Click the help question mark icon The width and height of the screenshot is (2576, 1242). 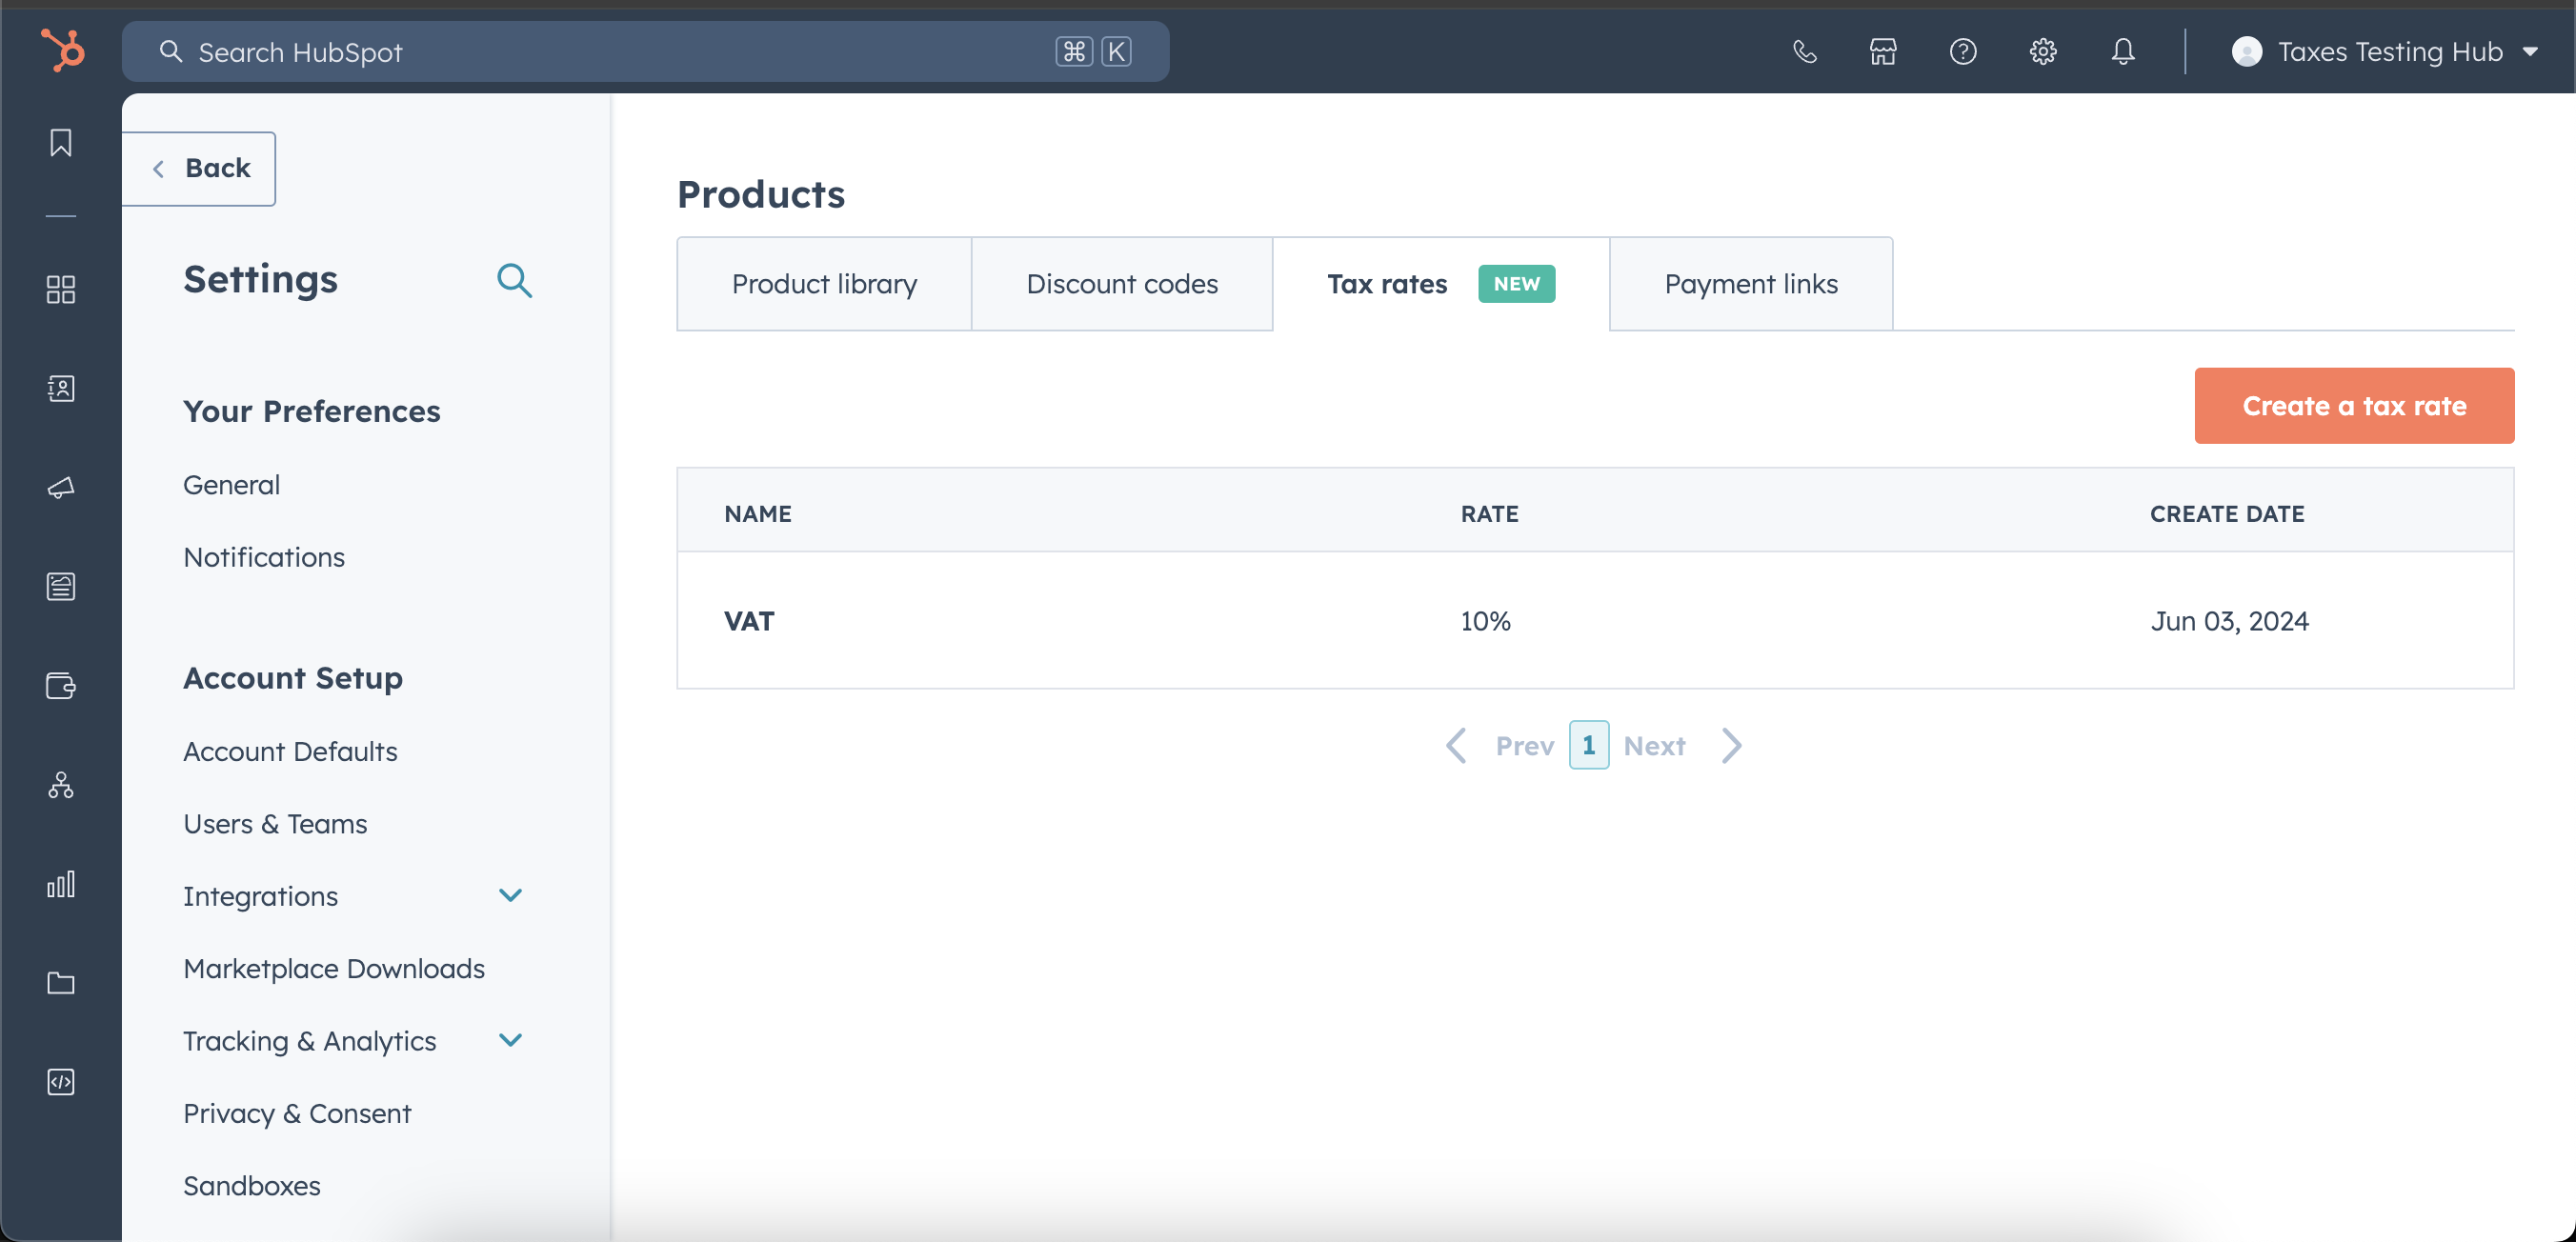(x=1962, y=51)
